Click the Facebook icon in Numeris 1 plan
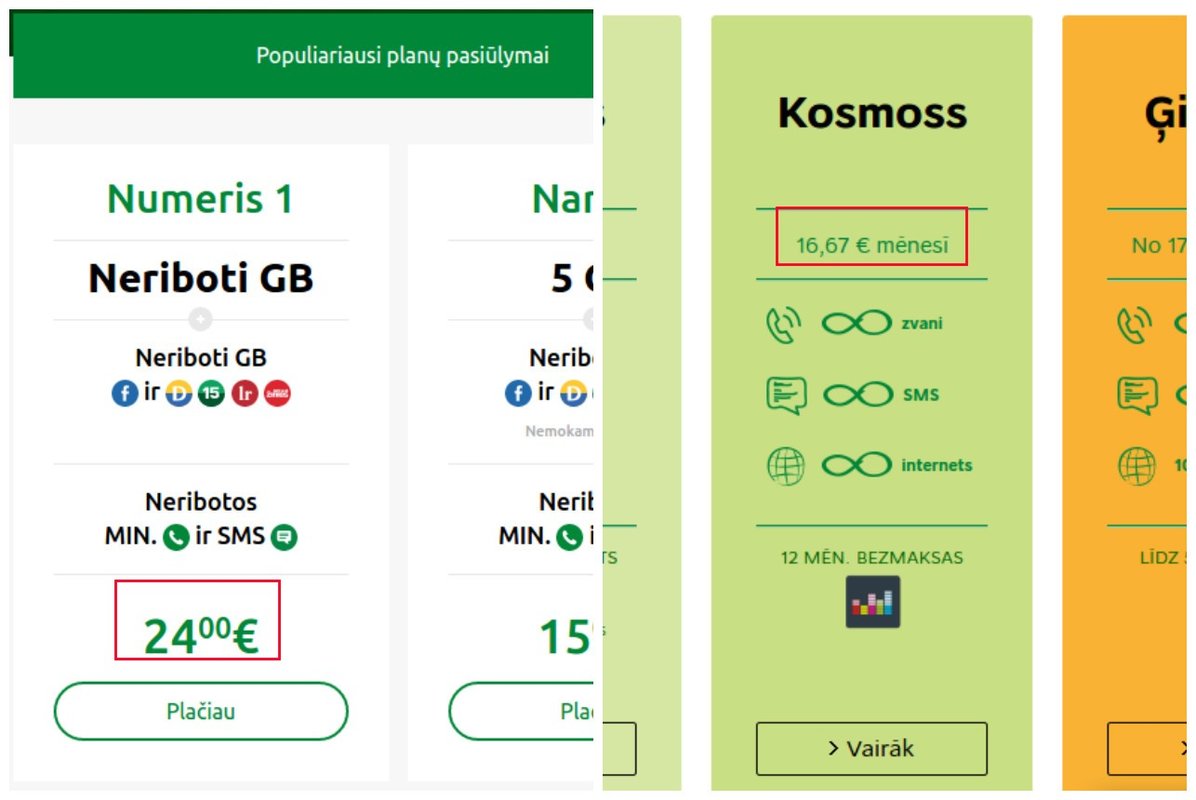1196x800 pixels. click(125, 394)
